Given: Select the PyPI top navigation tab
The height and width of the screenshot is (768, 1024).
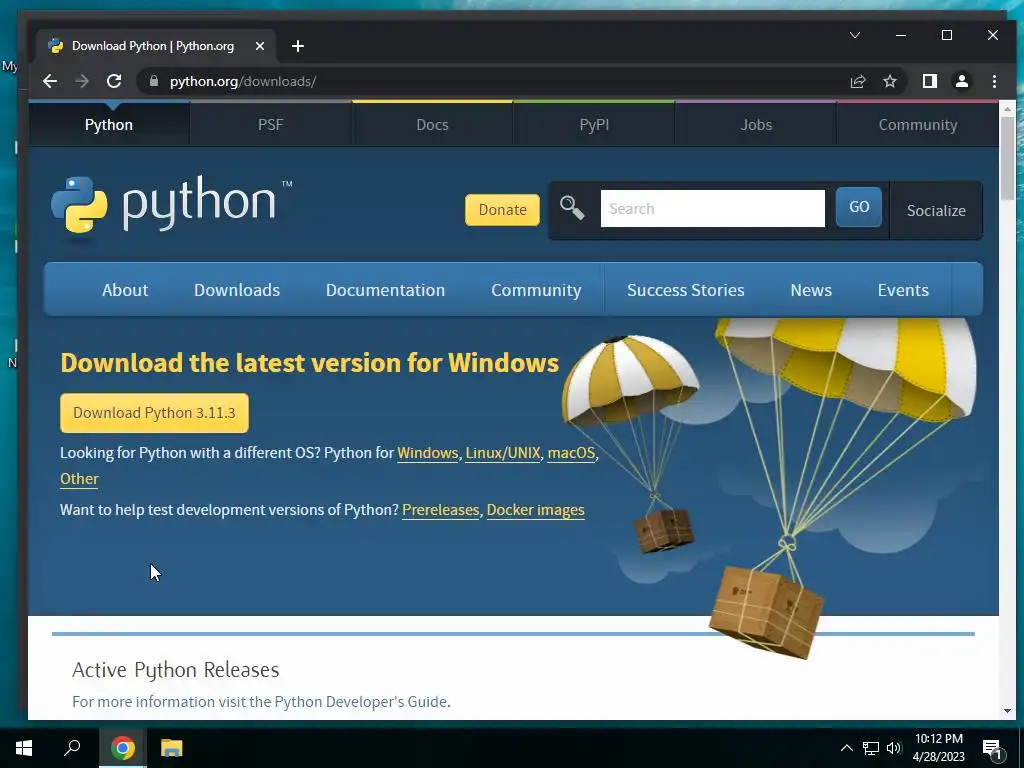Looking at the screenshot, I should tap(594, 125).
